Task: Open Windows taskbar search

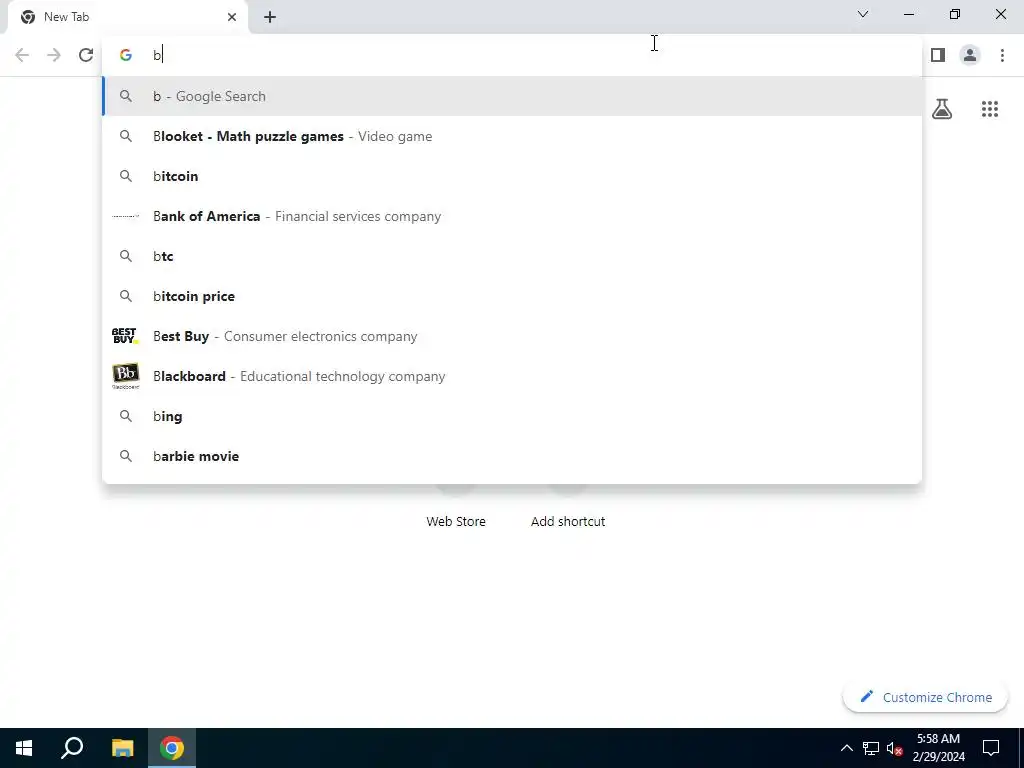Action: click(72, 748)
